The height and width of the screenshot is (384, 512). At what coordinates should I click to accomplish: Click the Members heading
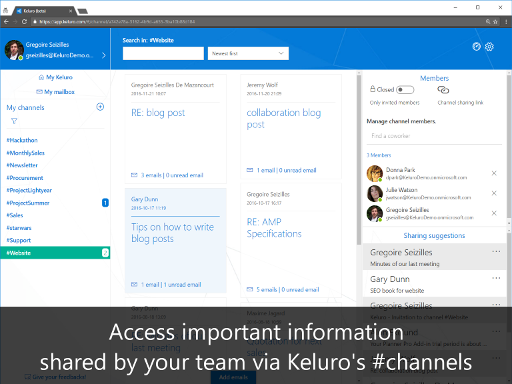pyautogui.click(x=434, y=78)
